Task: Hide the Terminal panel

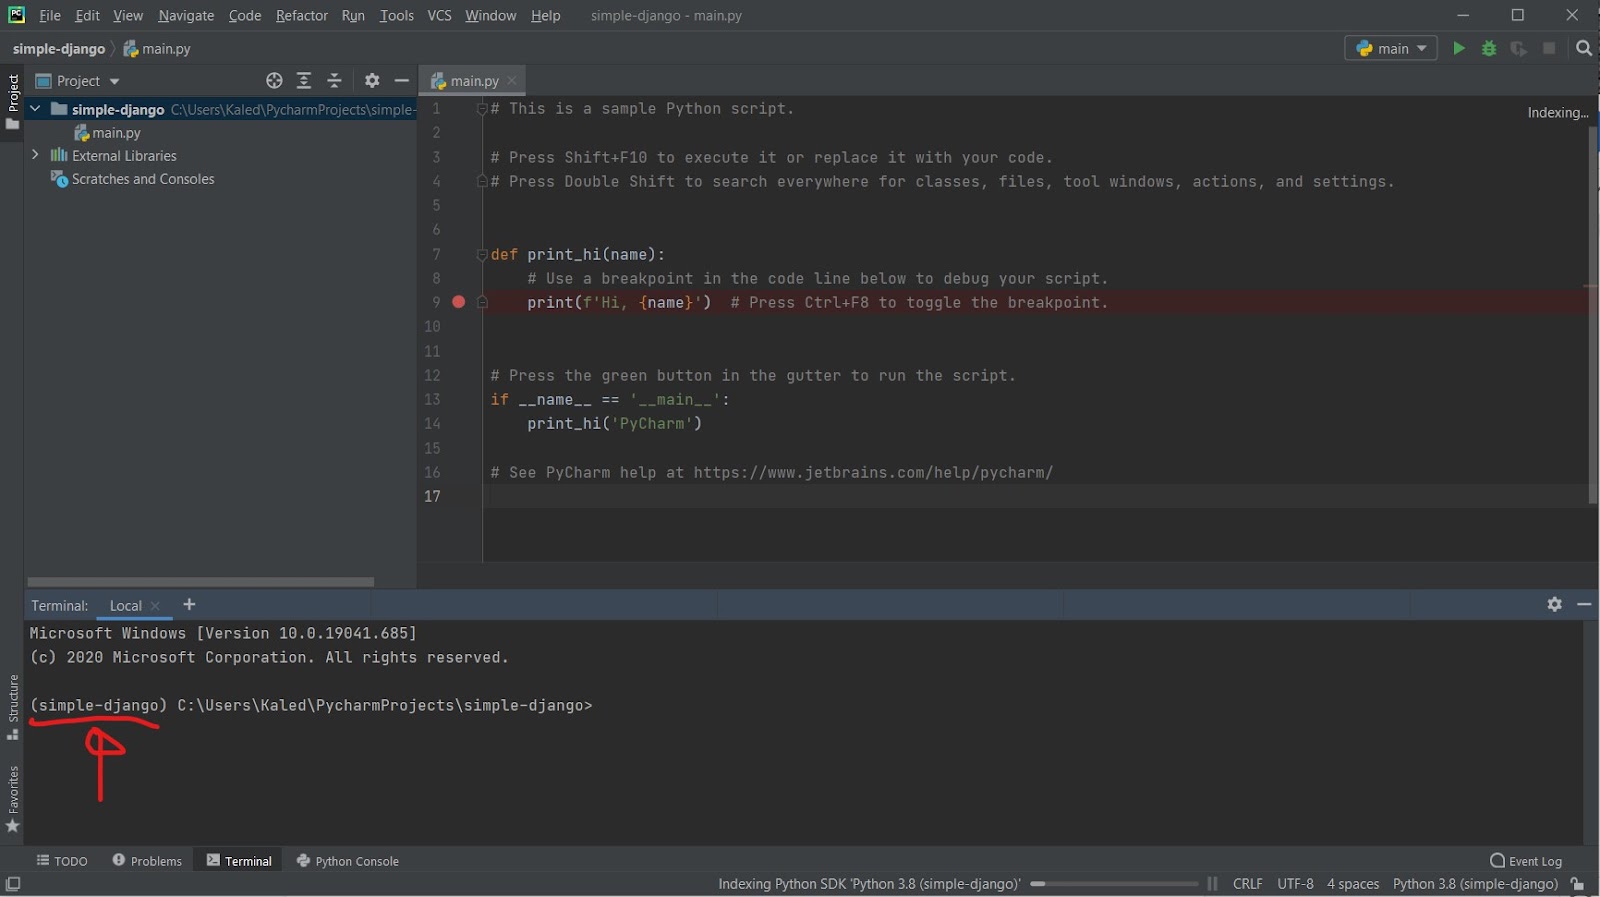Action: (1584, 604)
